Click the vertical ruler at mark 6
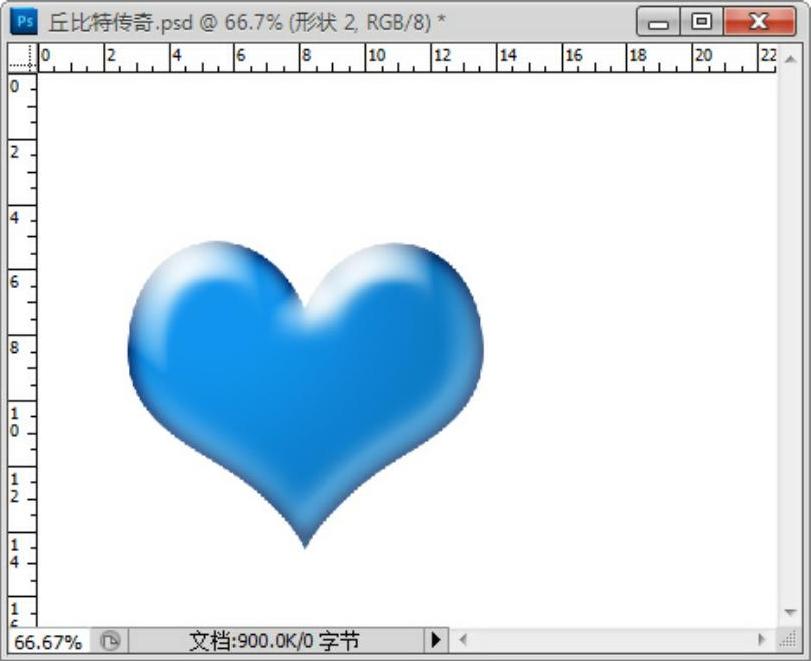 (x=22, y=283)
